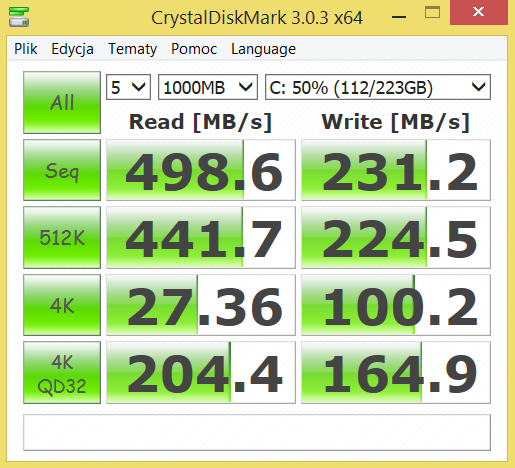Start the 4K random test

(x=62, y=305)
